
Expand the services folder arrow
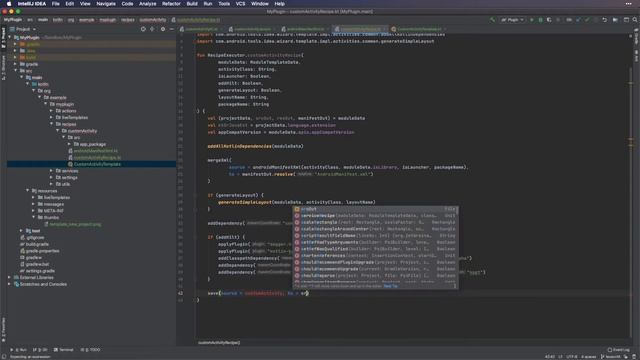pyautogui.click(x=51, y=171)
